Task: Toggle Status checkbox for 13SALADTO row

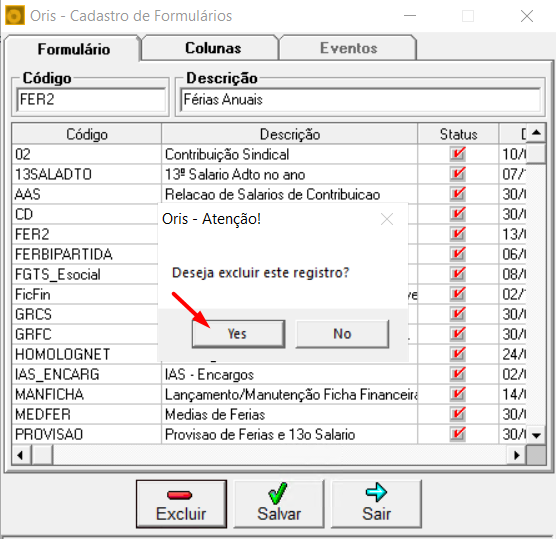Action: [x=457, y=174]
